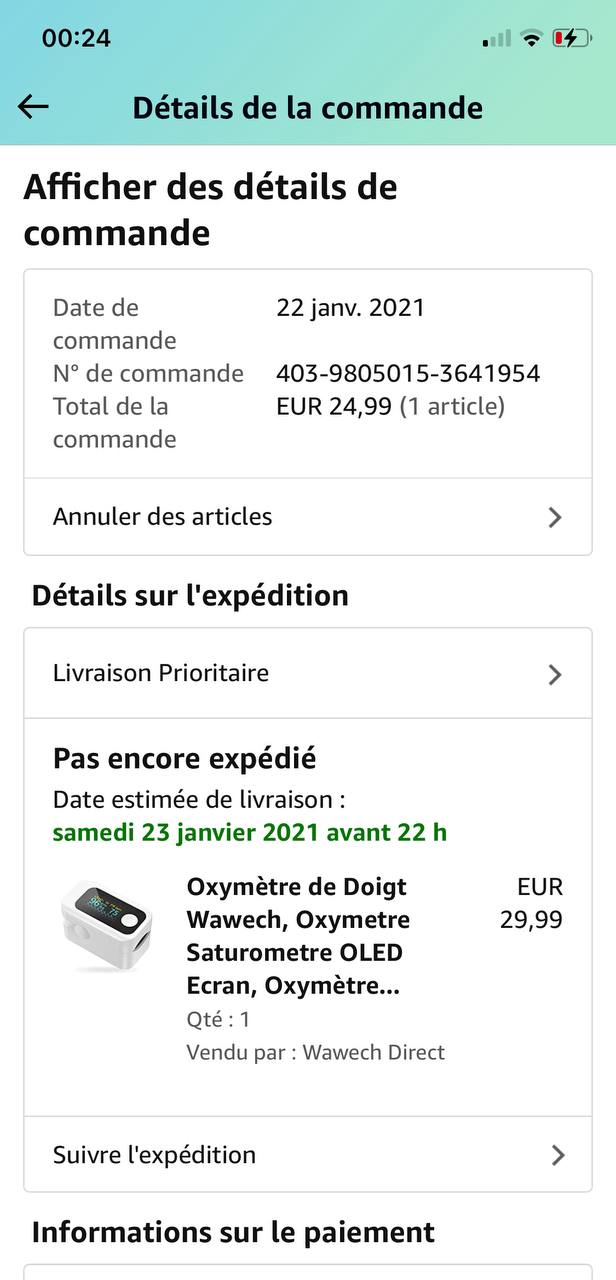Tap the battery charging icon

(571, 39)
